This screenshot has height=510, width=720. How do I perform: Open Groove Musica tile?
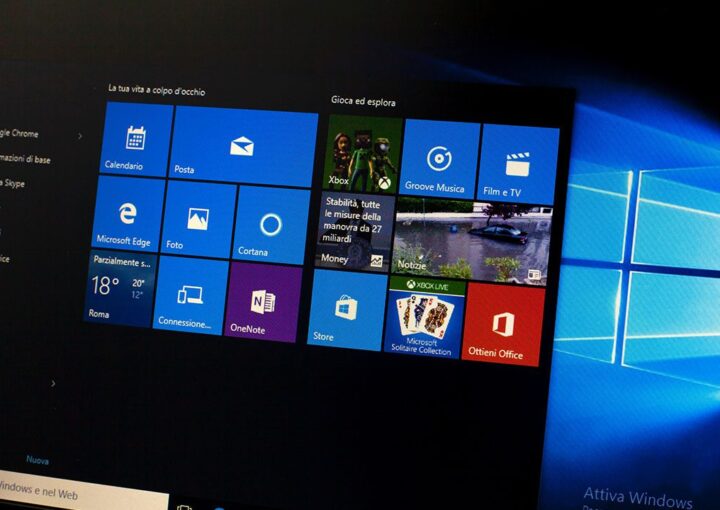click(x=439, y=159)
